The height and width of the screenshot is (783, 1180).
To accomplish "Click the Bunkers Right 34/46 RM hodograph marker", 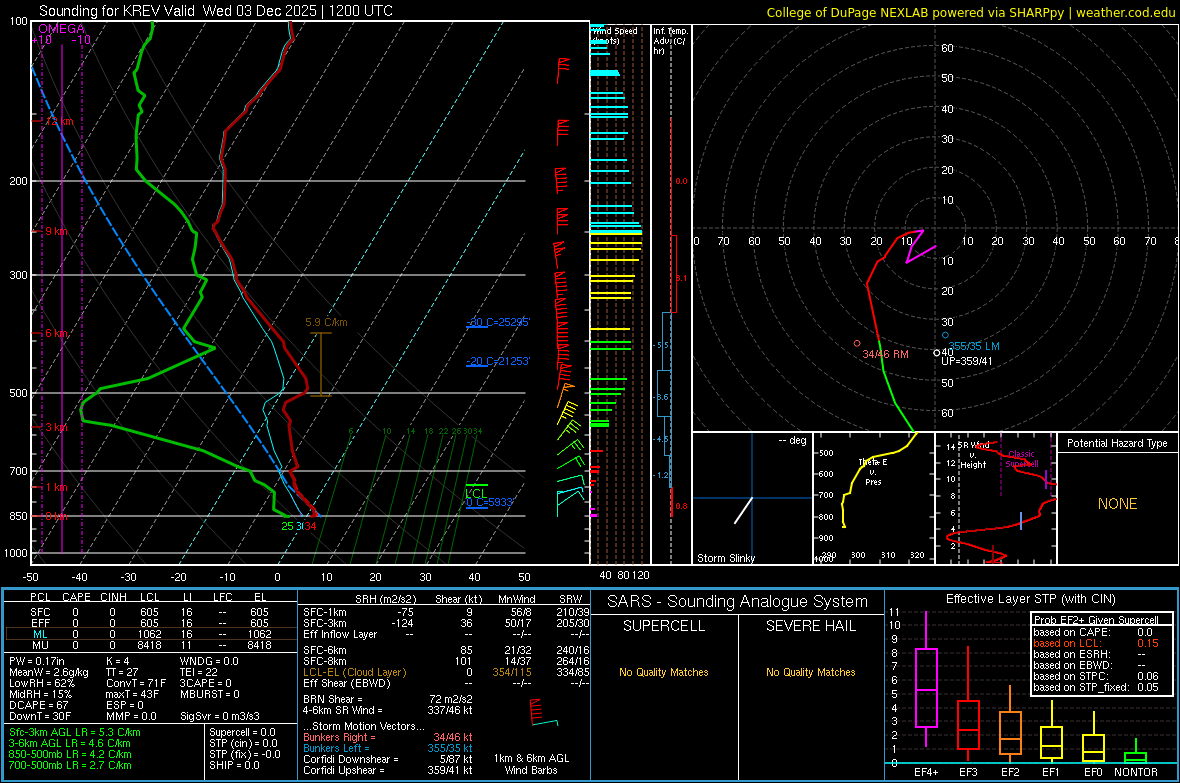I will click(857, 343).
